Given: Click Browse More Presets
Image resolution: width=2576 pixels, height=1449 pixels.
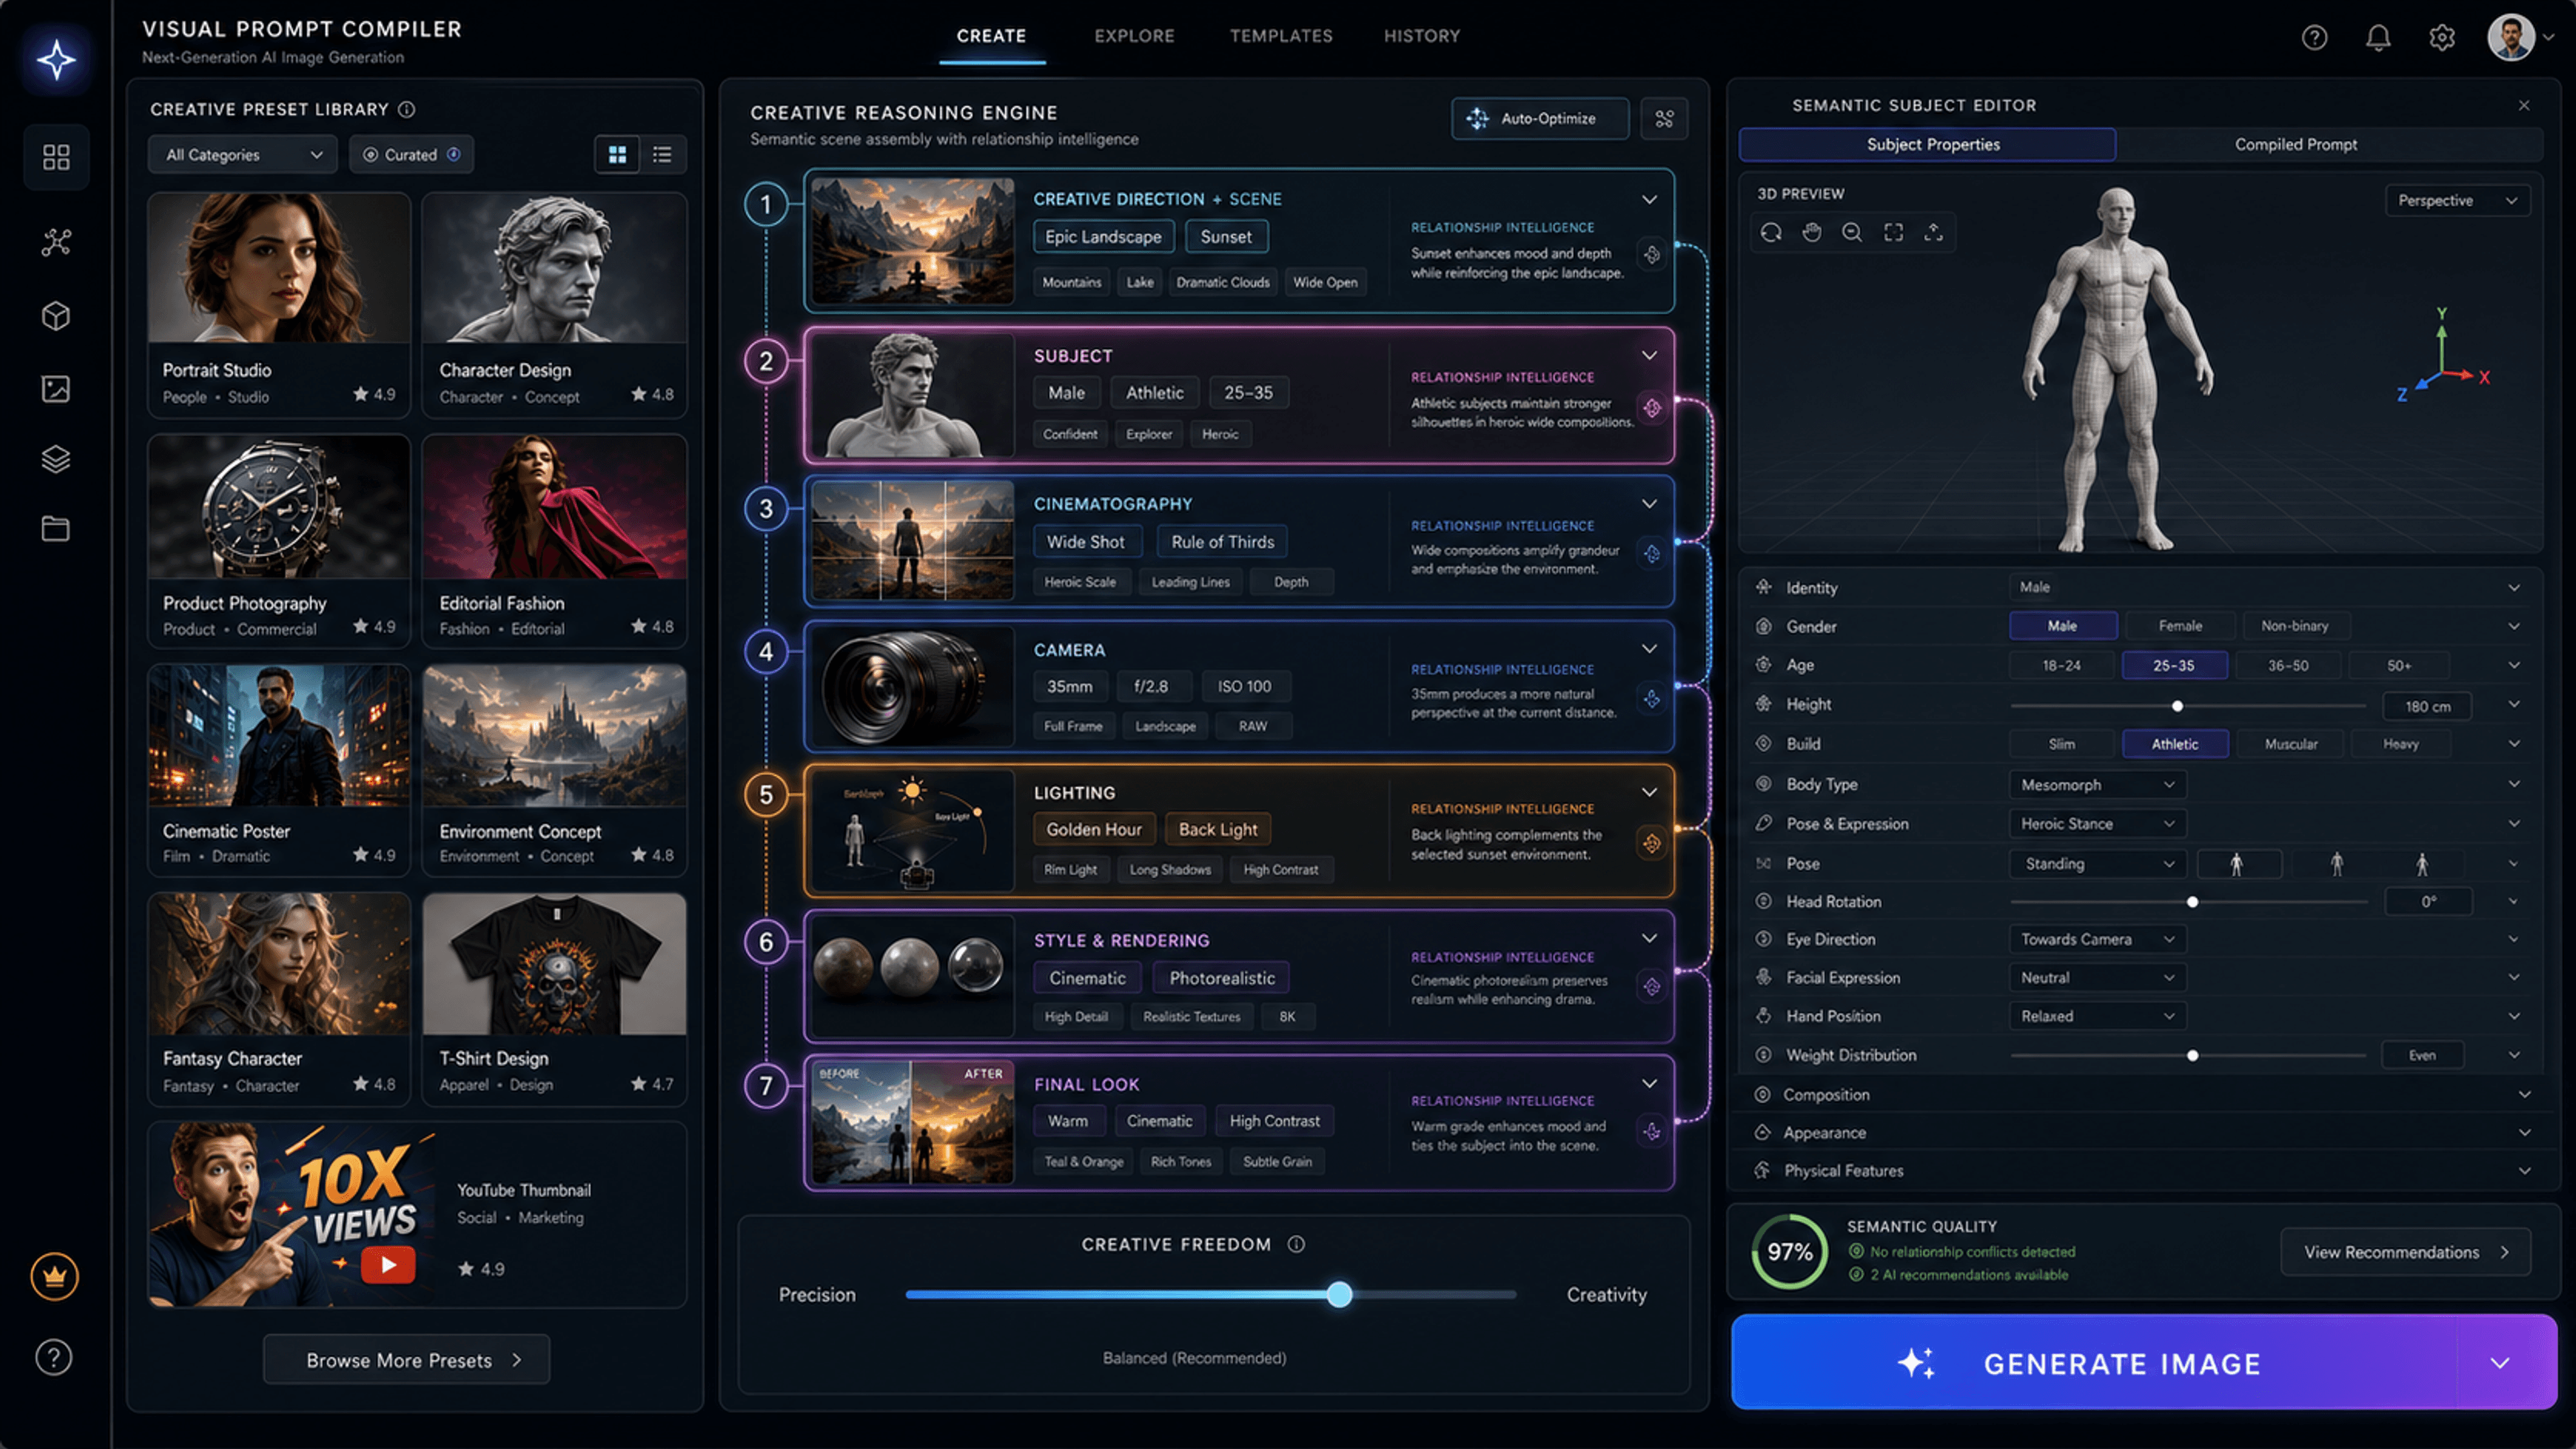Looking at the screenshot, I should [406, 1360].
